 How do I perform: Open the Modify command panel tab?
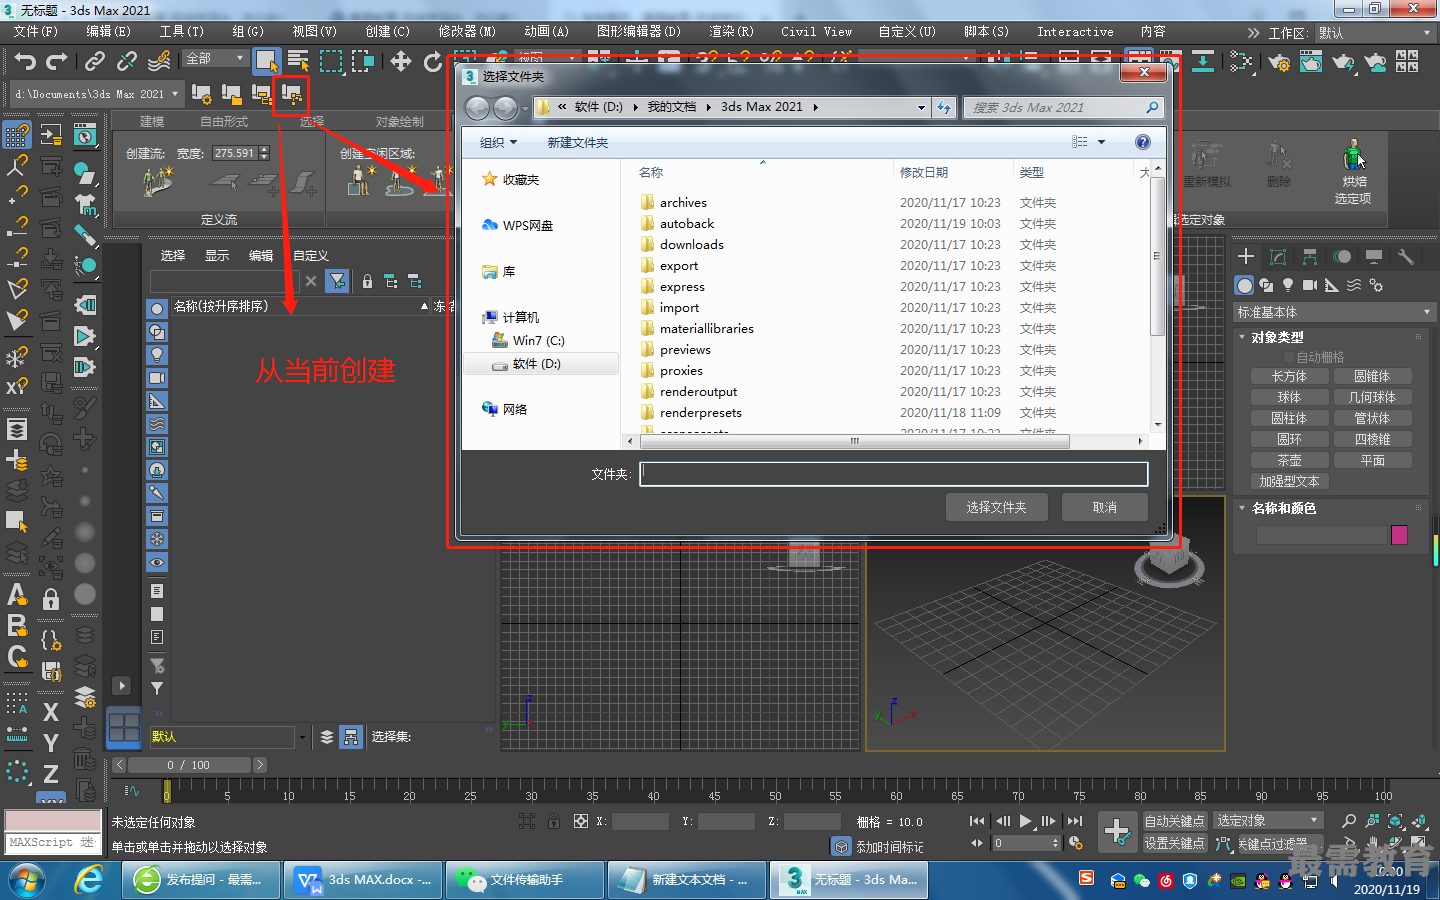pyautogui.click(x=1278, y=257)
